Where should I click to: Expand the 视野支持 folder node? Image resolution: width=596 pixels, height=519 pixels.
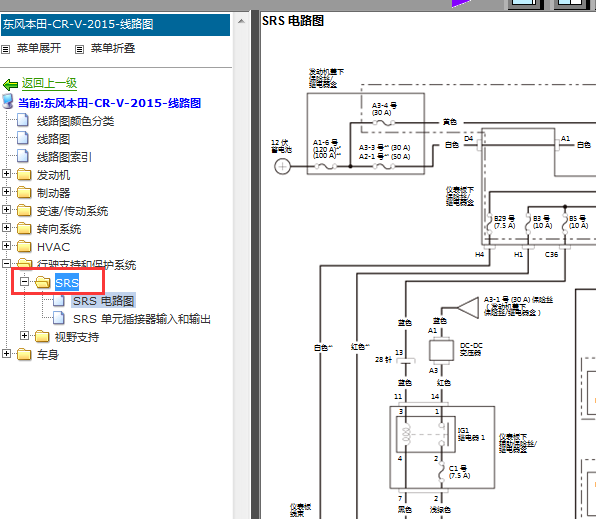point(24,336)
